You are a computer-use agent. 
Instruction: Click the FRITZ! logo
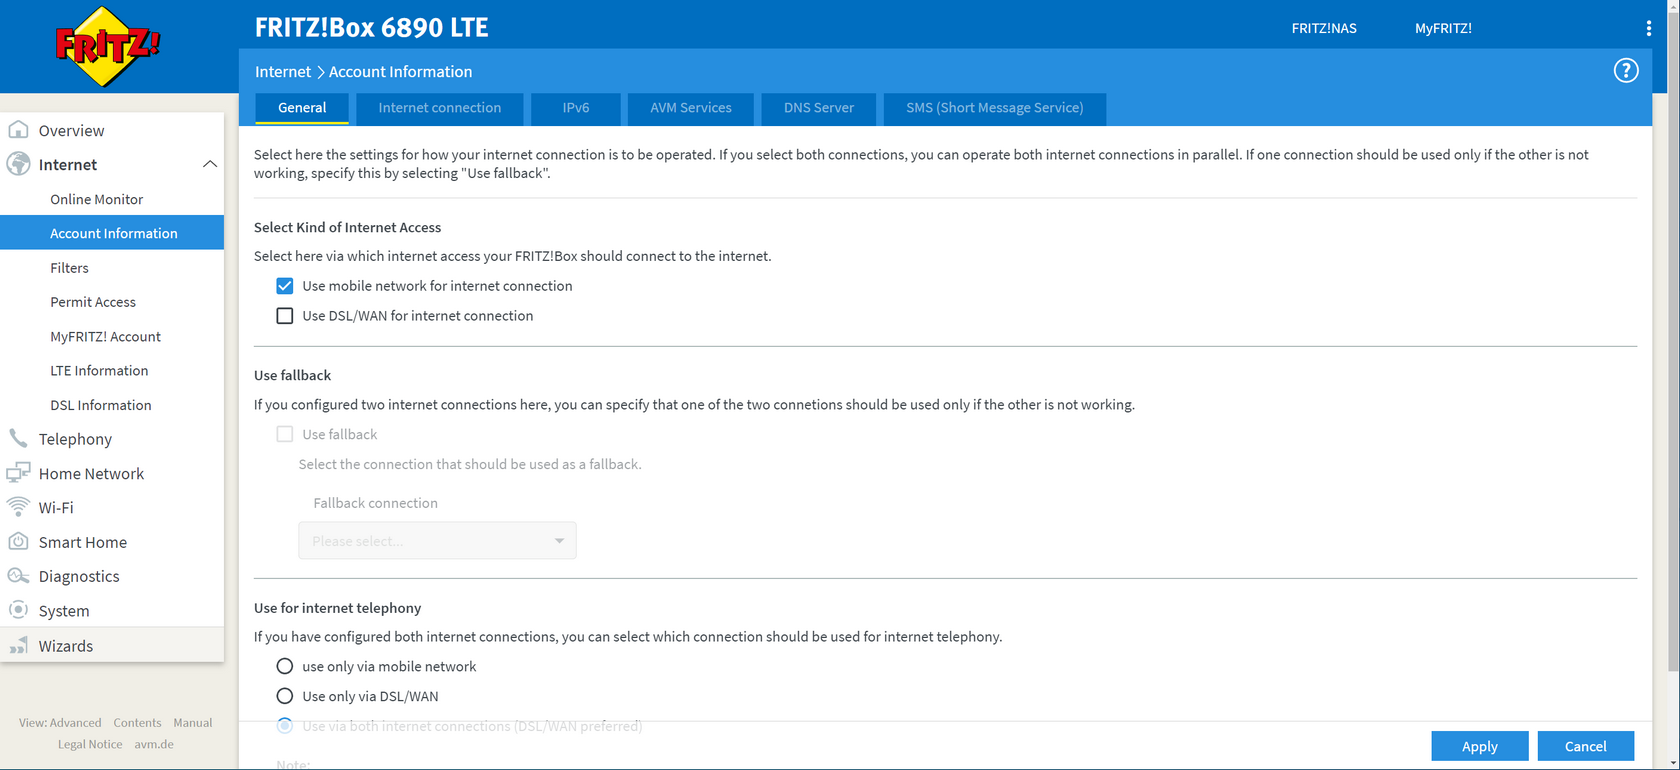click(x=107, y=46)
